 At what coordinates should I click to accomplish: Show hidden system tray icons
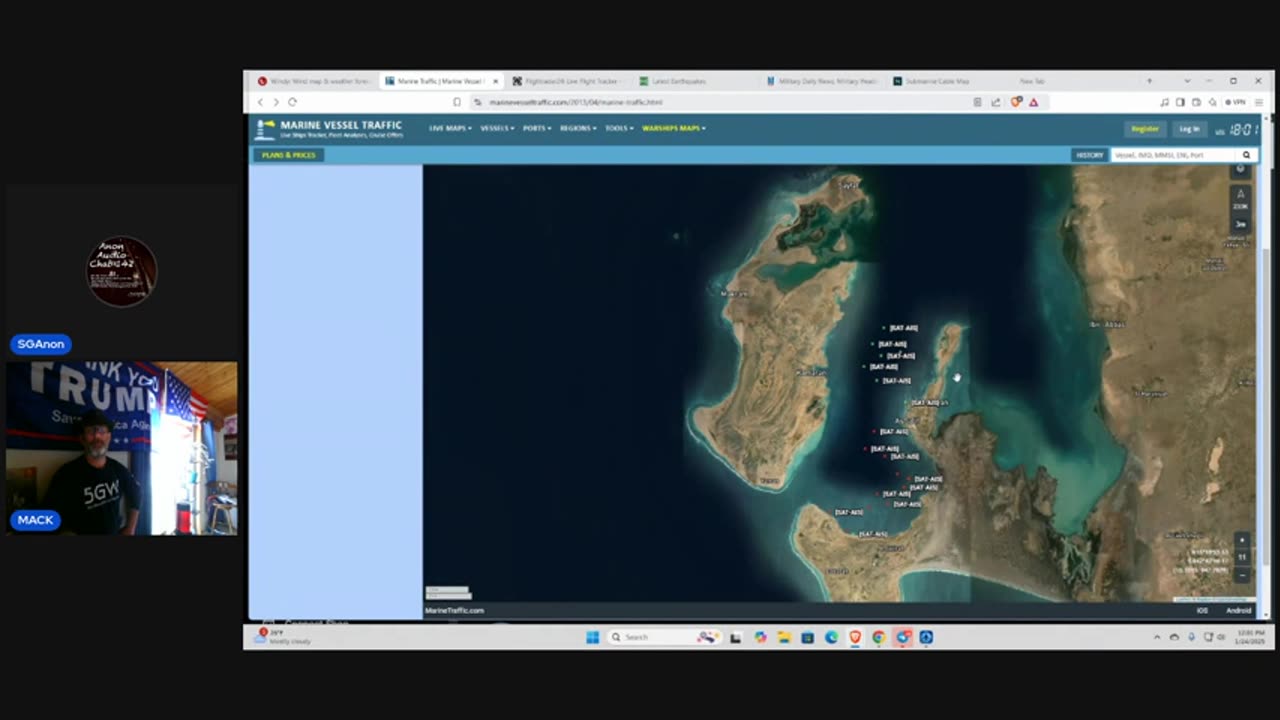[x=1157, y=637]
